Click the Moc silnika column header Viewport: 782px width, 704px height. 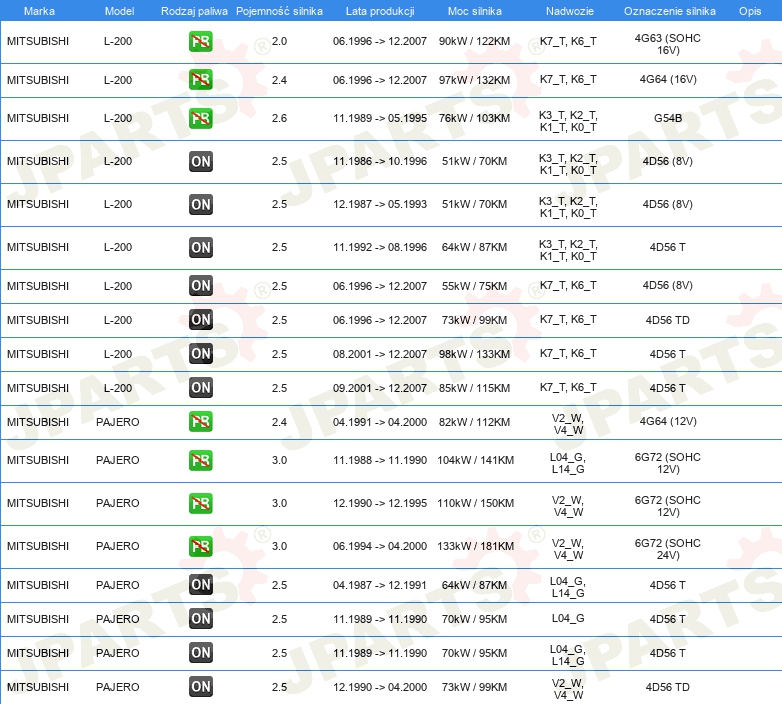click(x=474, y=11)
